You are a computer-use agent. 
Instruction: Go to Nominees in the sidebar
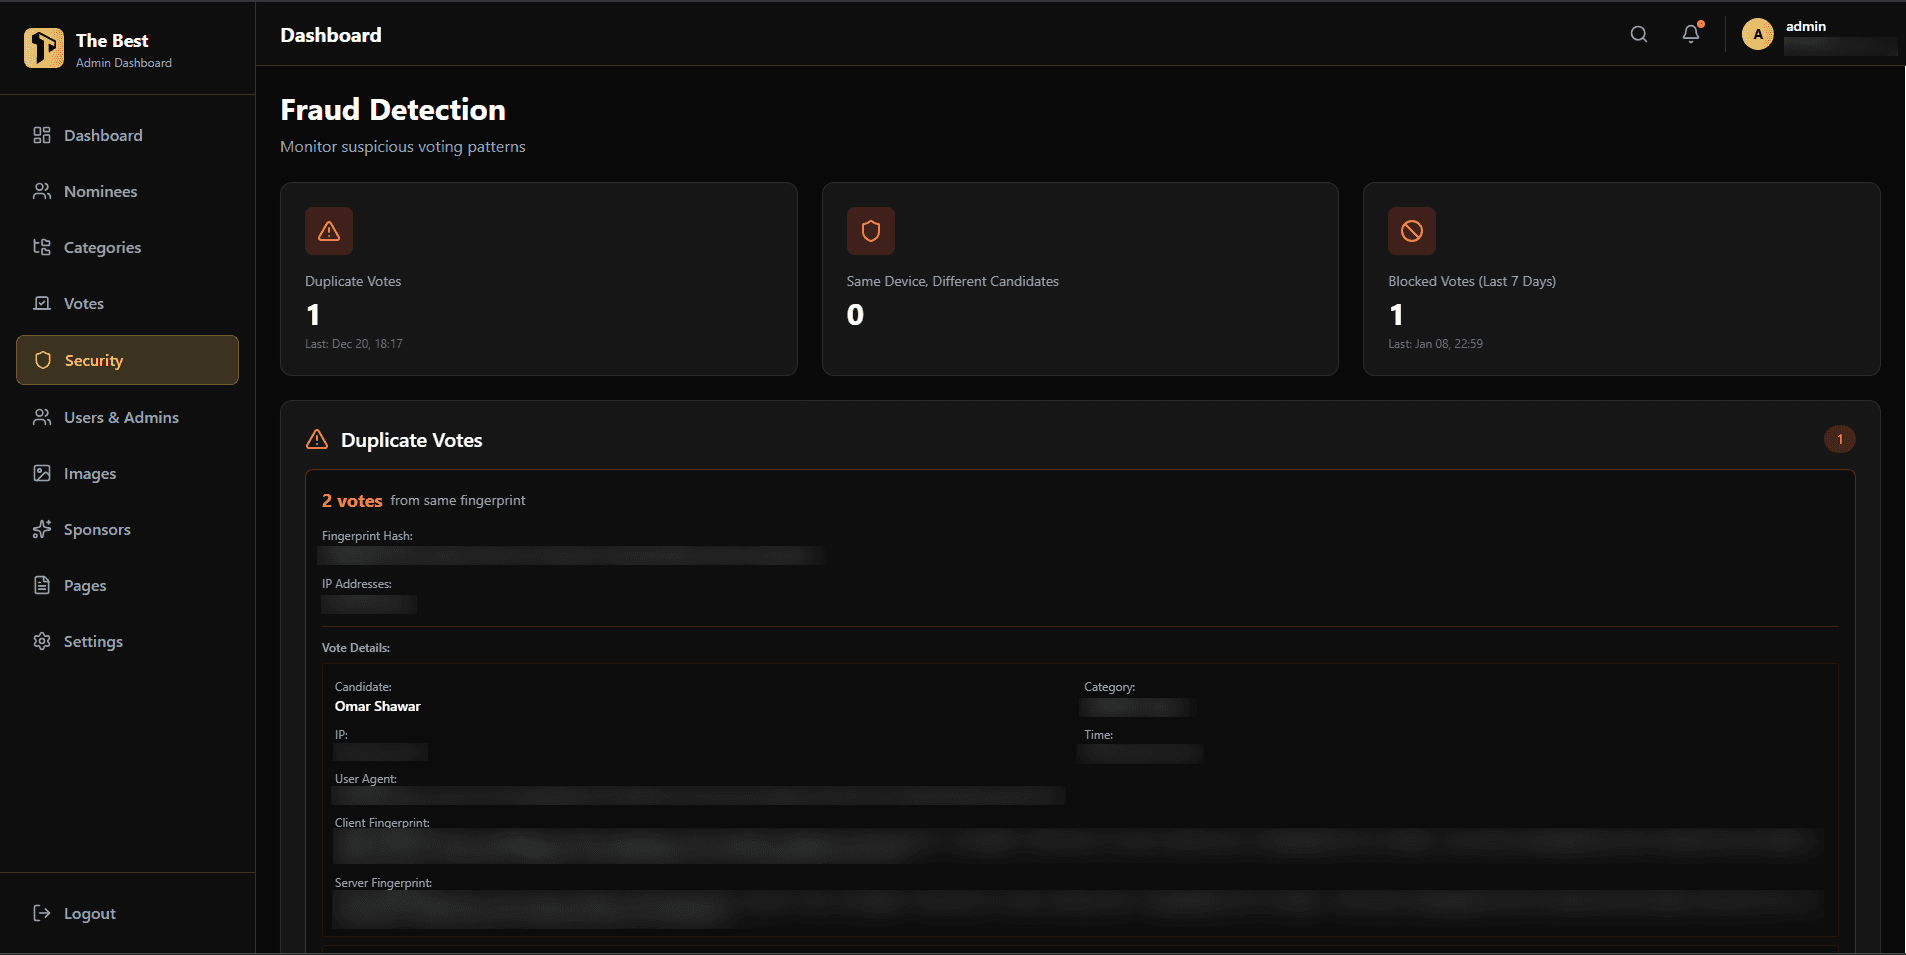(127, 191)
